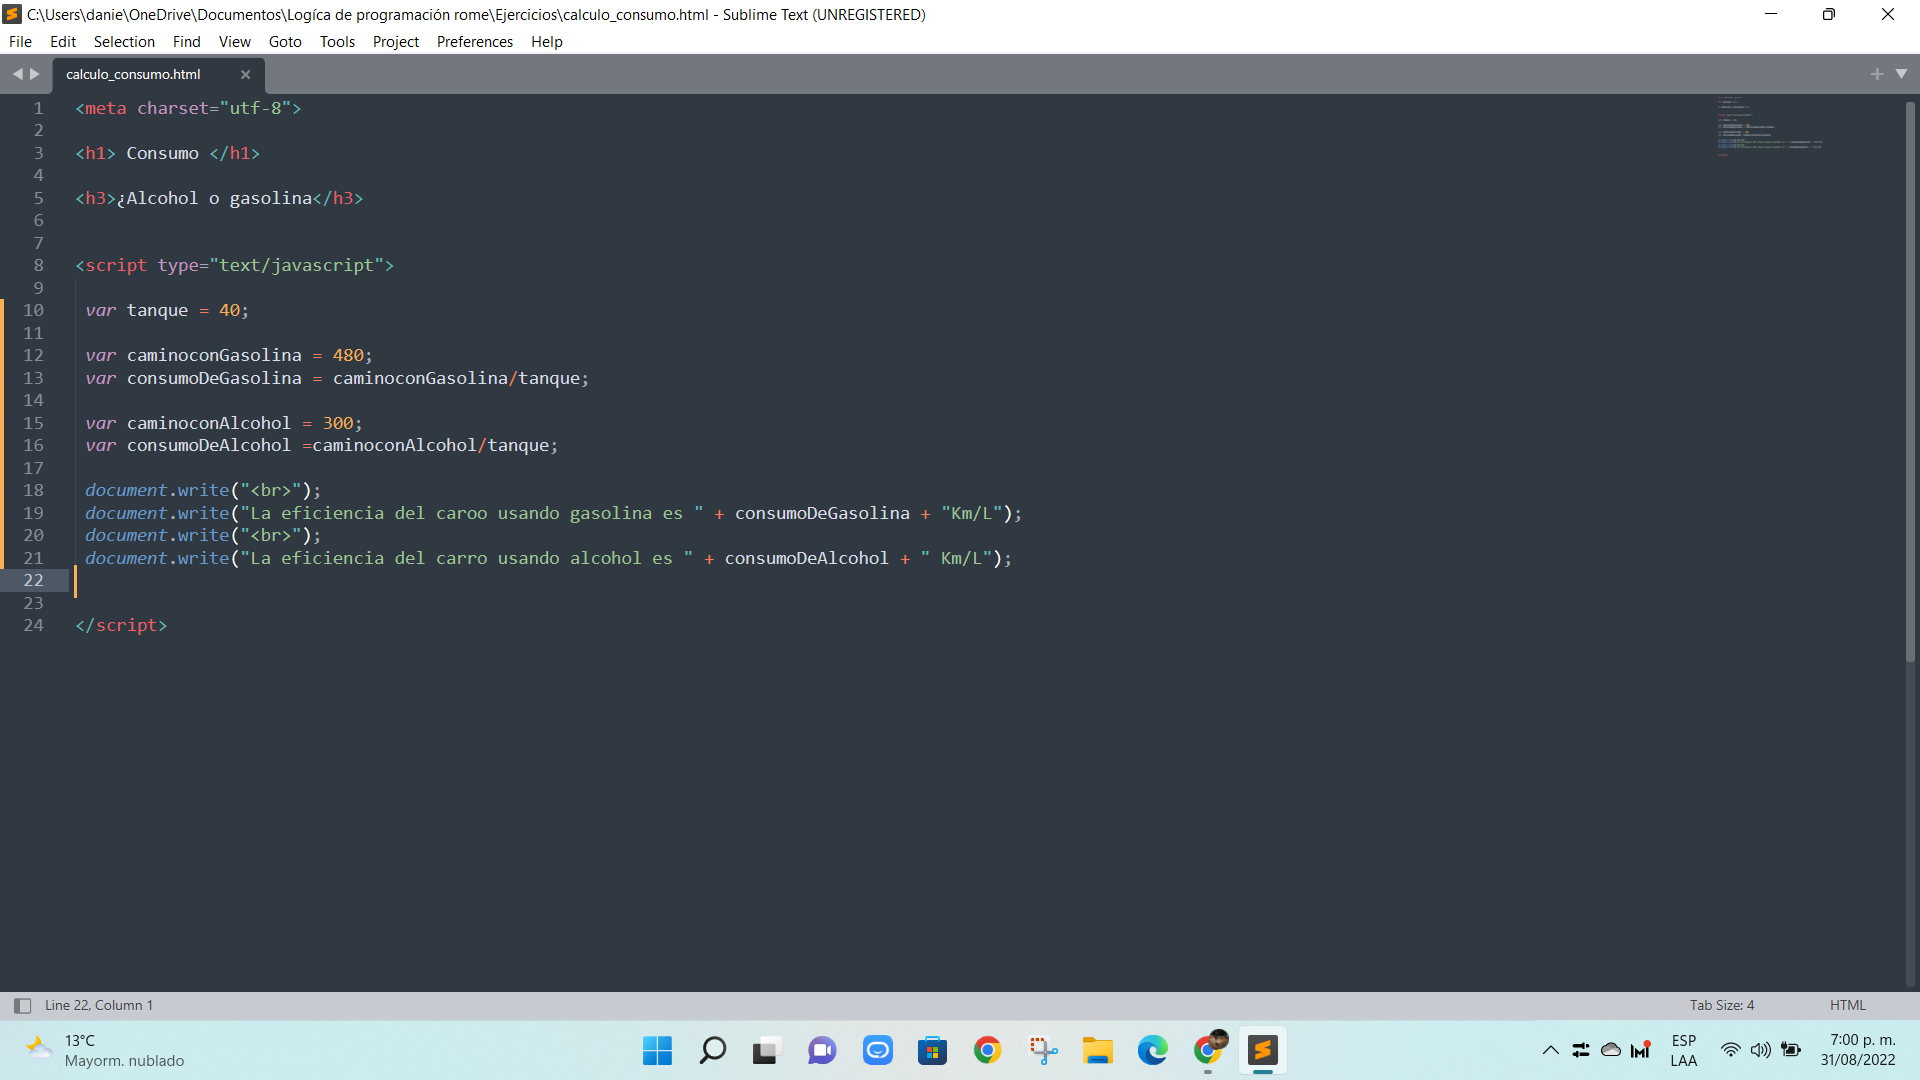Open OneDrive cloud tray icon

(1611, 1051)
